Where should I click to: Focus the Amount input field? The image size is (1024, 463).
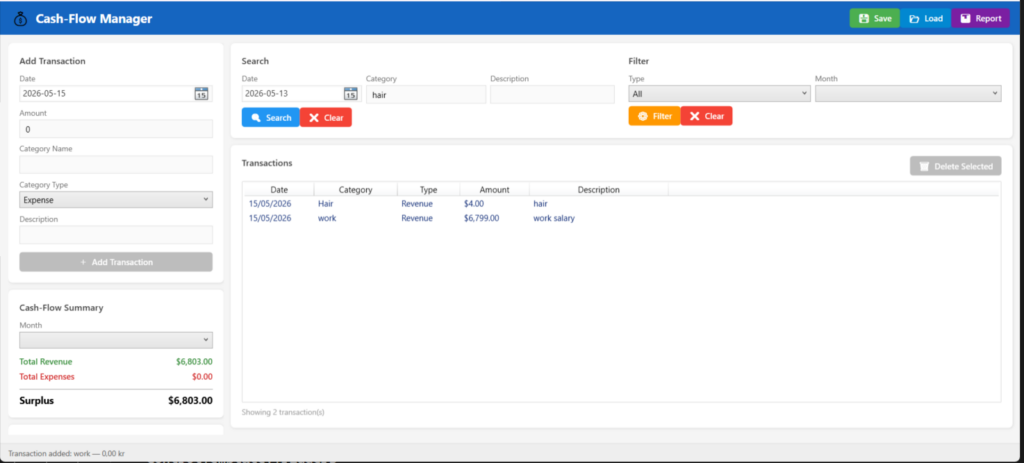(x=116, y=129)
